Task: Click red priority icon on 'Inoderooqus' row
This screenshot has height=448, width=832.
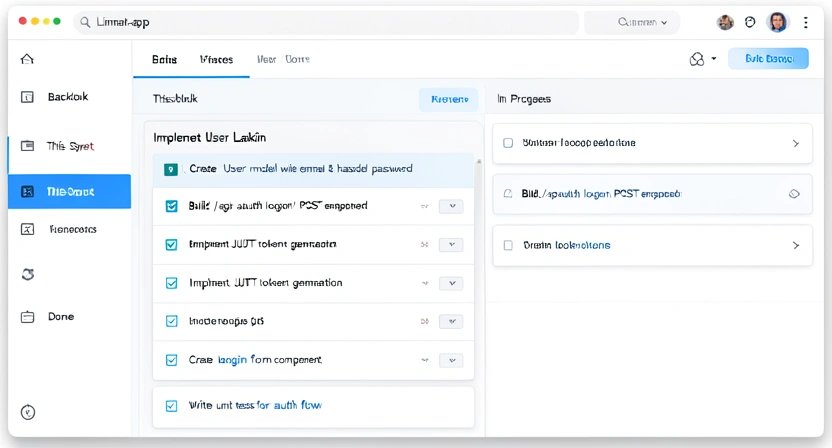Action: point(424,321)
